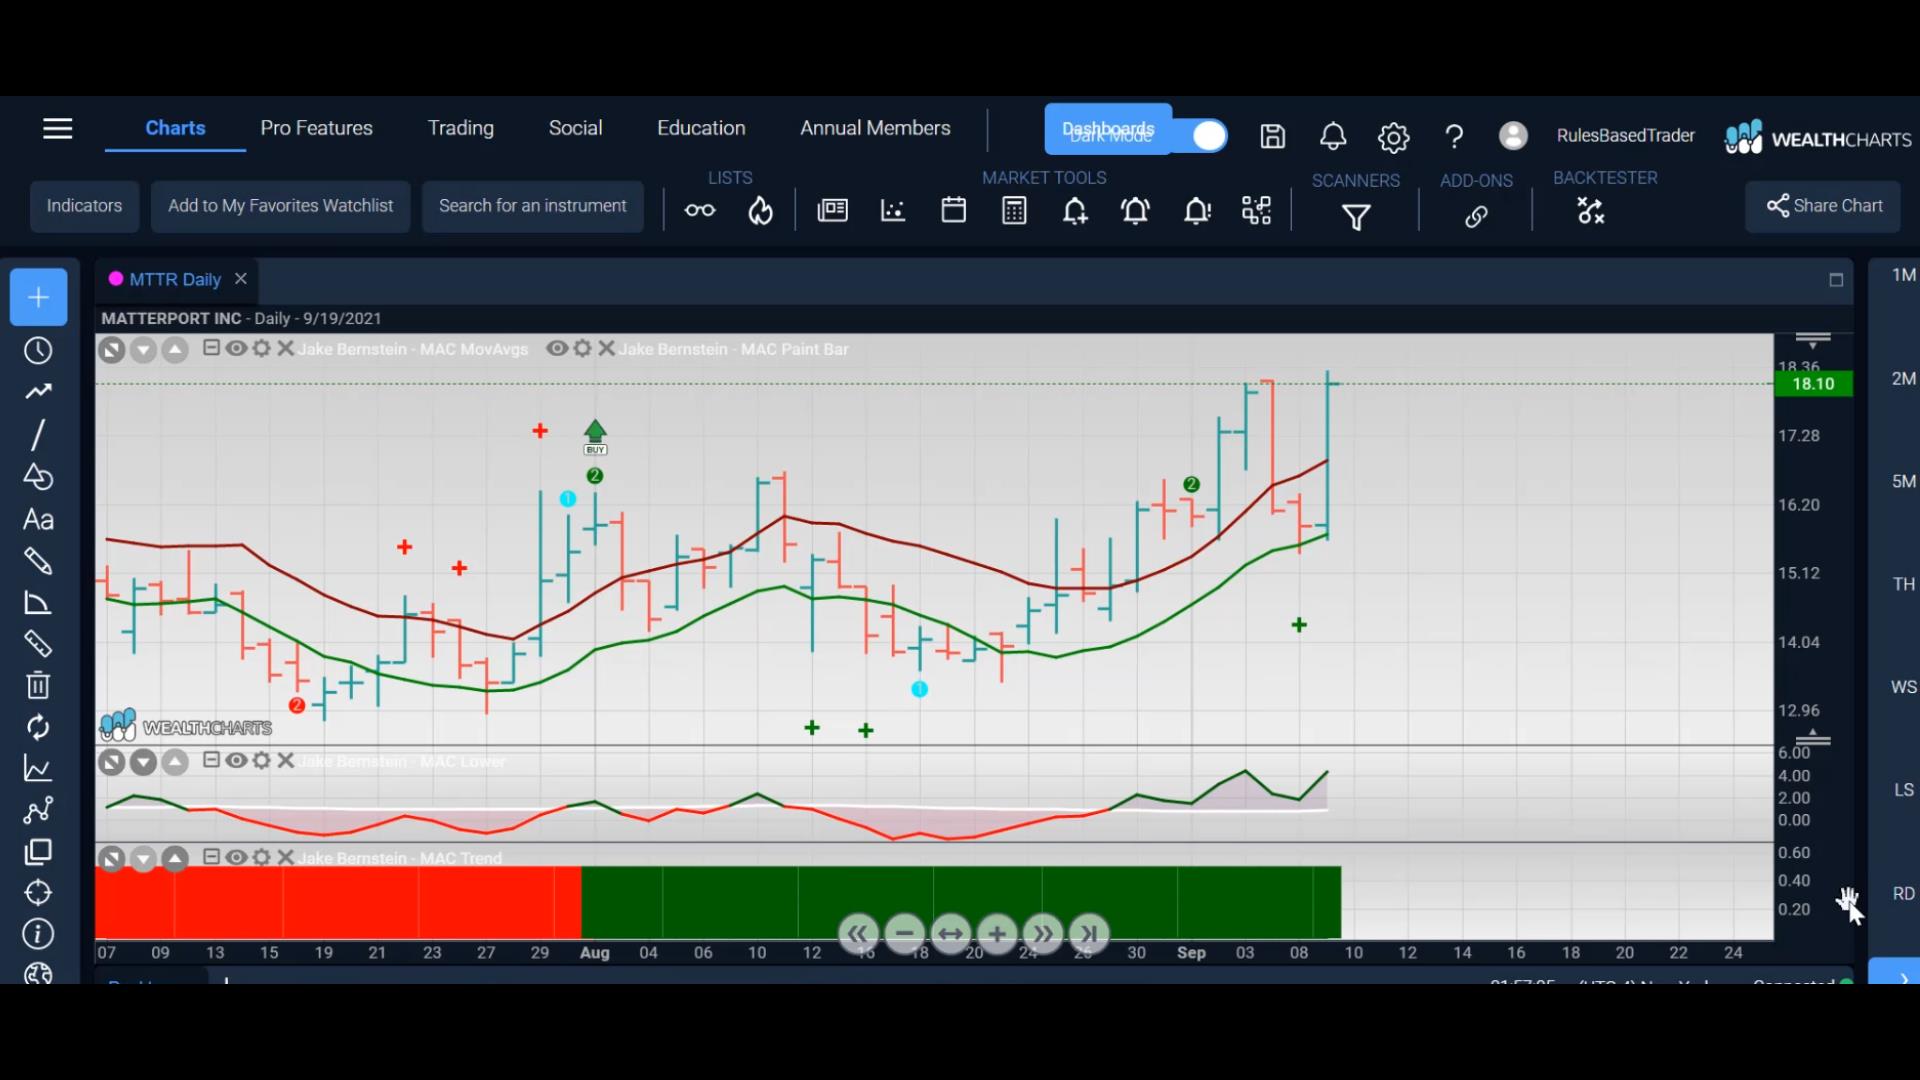Viewport: 1920px width, 1080px height.
Task: Open the help question mark
Action: (1454, 136)
